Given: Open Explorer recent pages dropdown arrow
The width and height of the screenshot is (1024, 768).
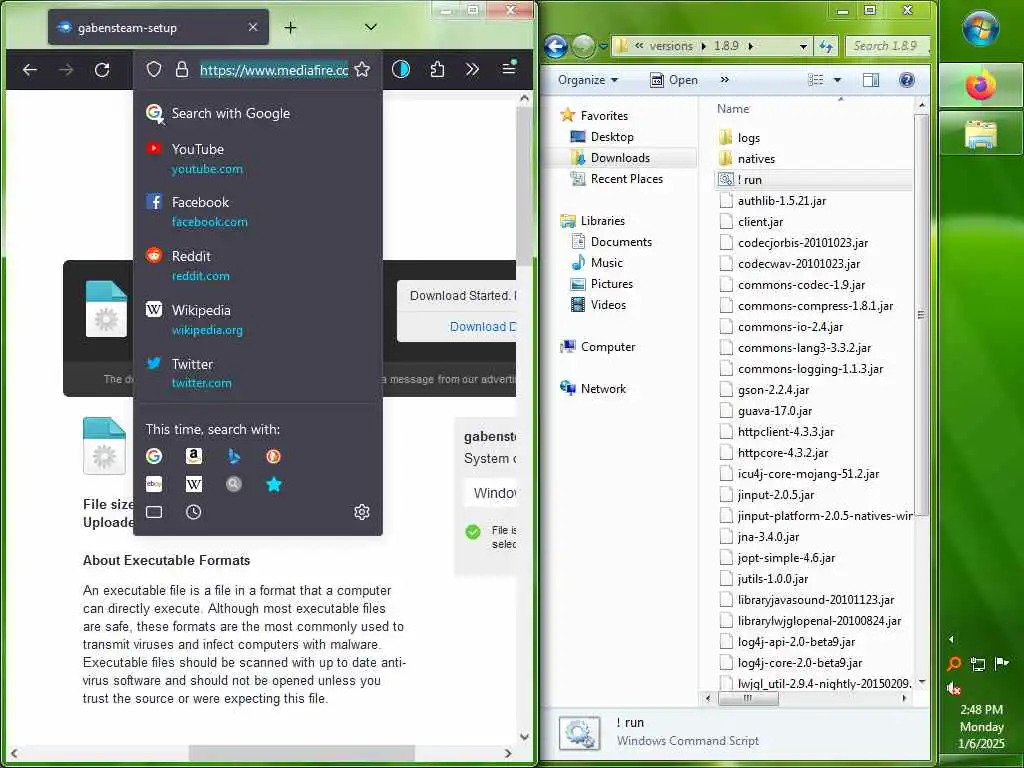Looking at the screenshot, I should pyautogui.click(x=603, y=46).
